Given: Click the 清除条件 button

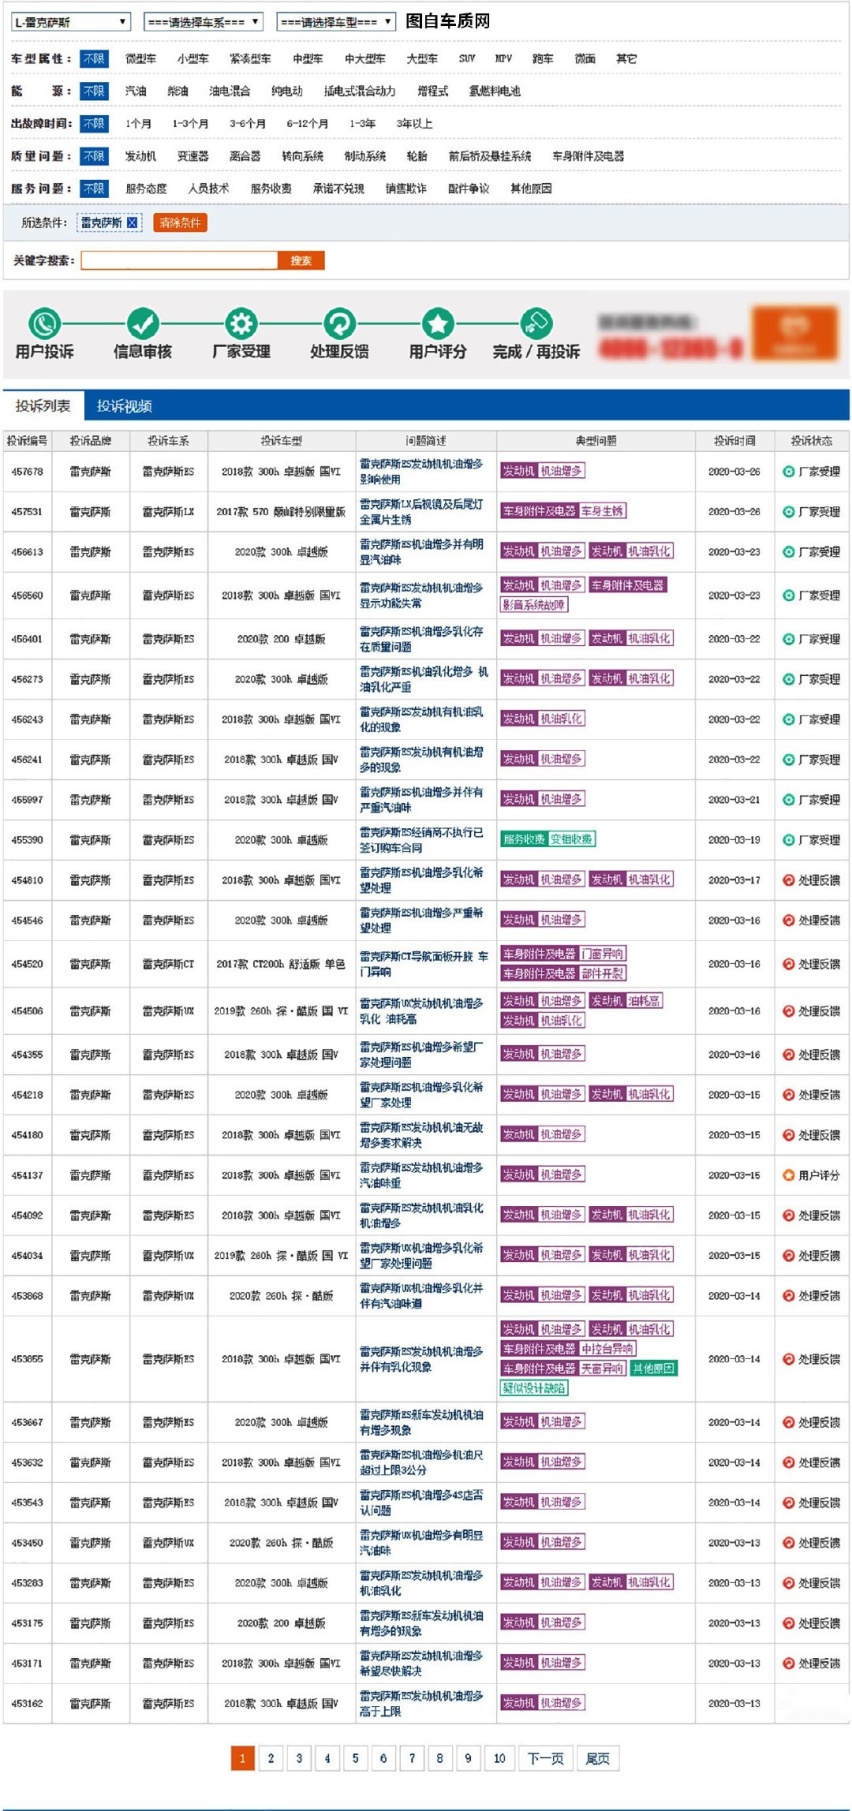Looking at the screenshot, I should (180, 222).
